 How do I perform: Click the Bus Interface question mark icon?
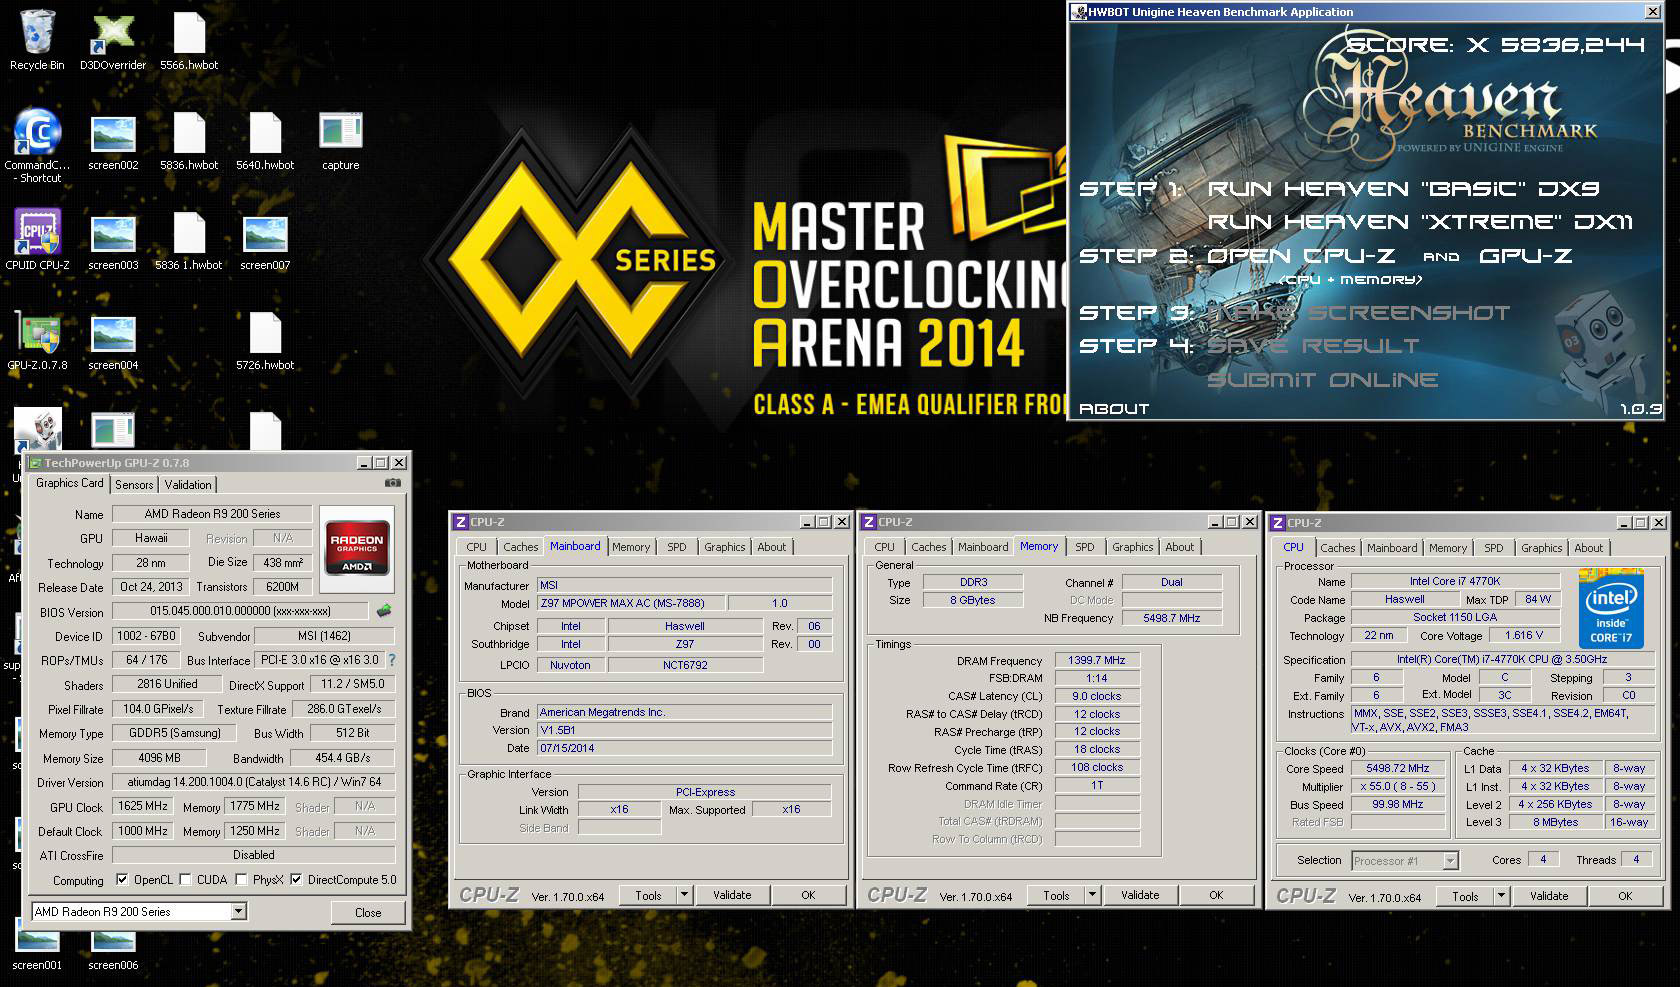tap(392, 660)
